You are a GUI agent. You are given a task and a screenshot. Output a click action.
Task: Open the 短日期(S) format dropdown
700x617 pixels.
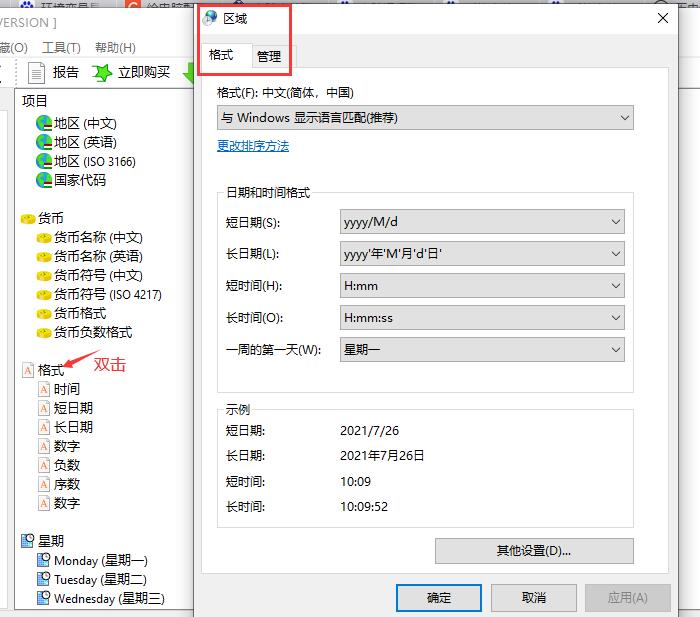(x=482, y=221)
